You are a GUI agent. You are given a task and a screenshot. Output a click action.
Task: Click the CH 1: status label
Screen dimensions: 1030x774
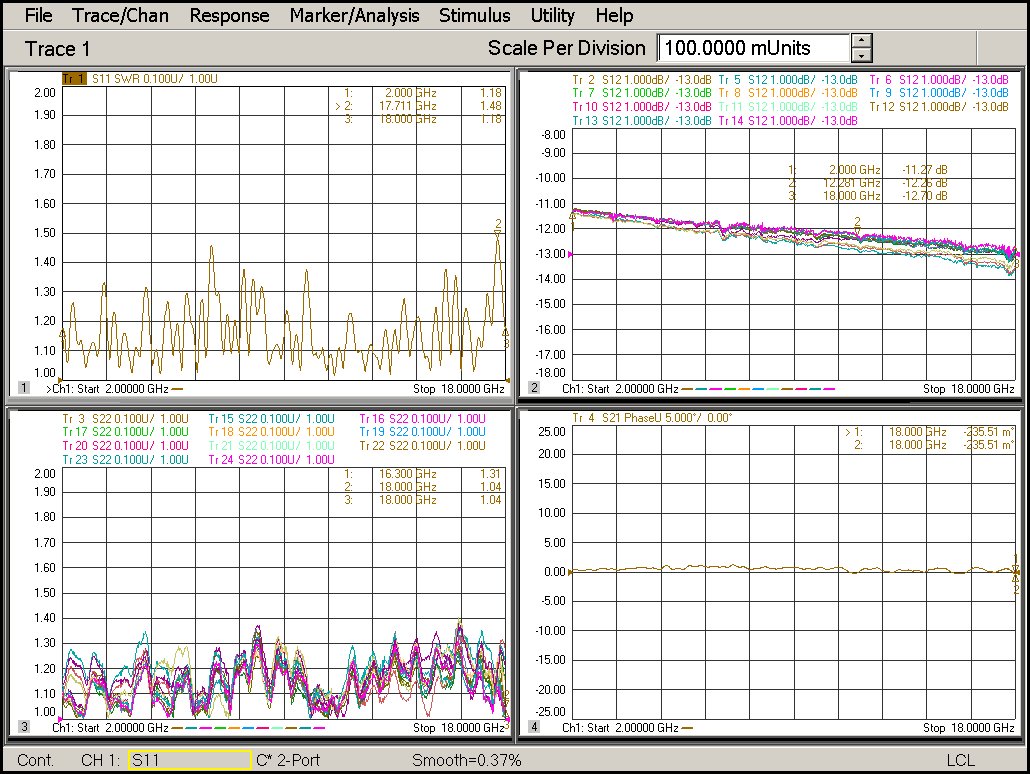click(101, 760)
